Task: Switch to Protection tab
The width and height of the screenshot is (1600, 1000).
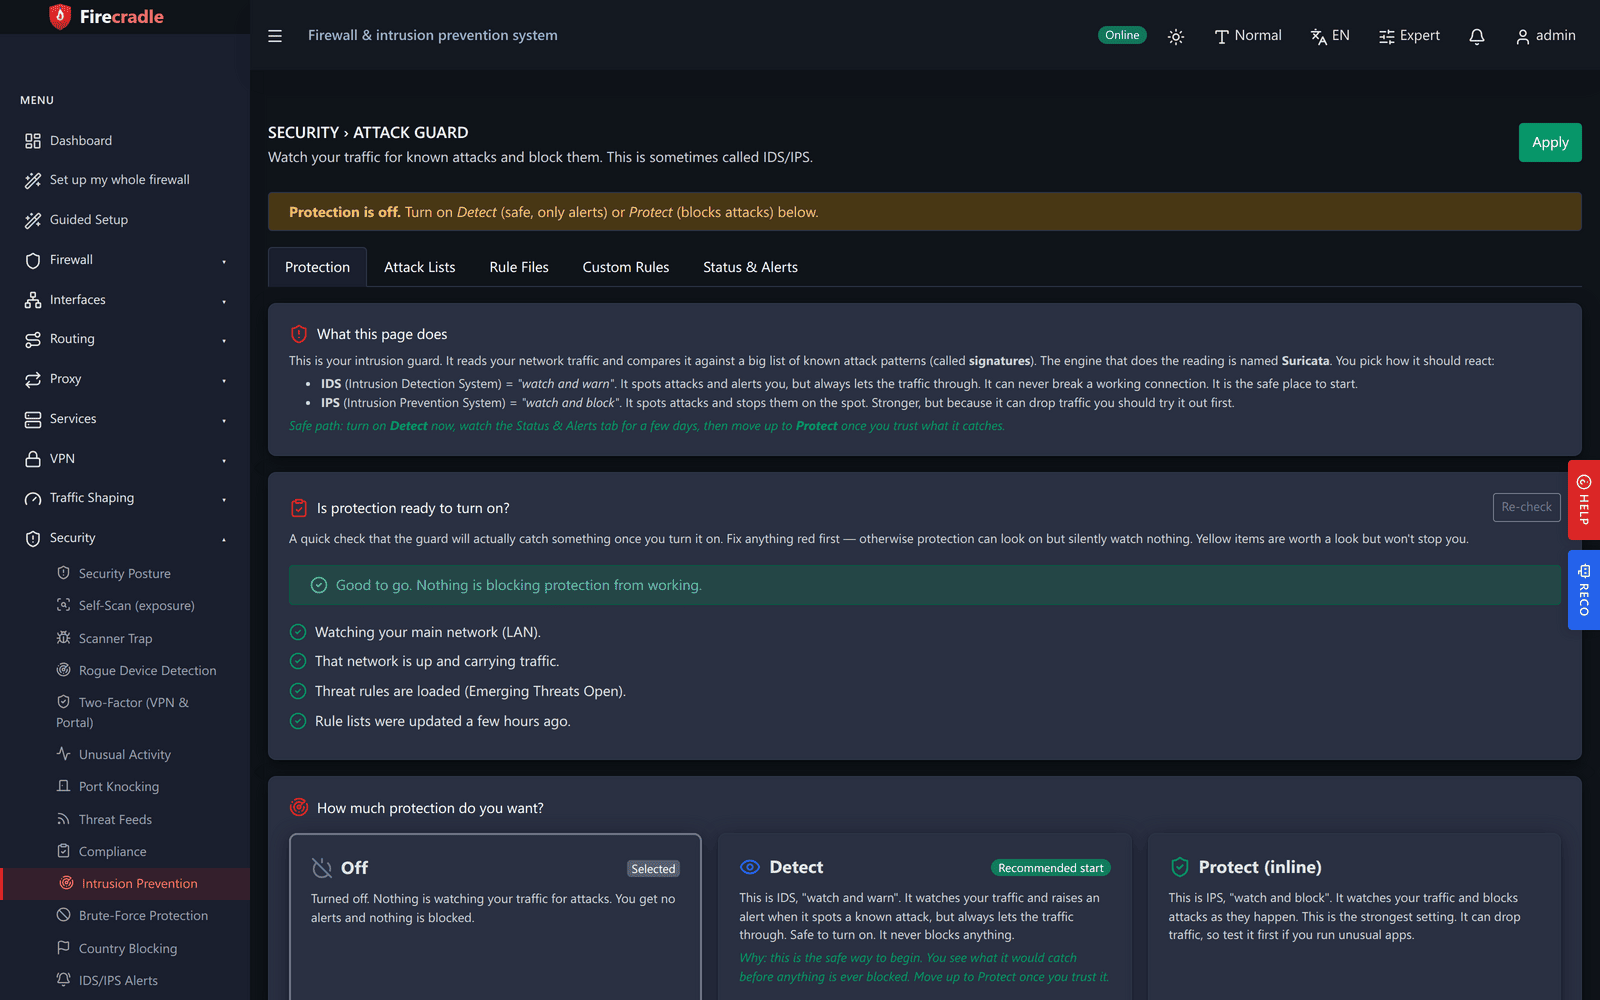Action: [x=317, y=267]
